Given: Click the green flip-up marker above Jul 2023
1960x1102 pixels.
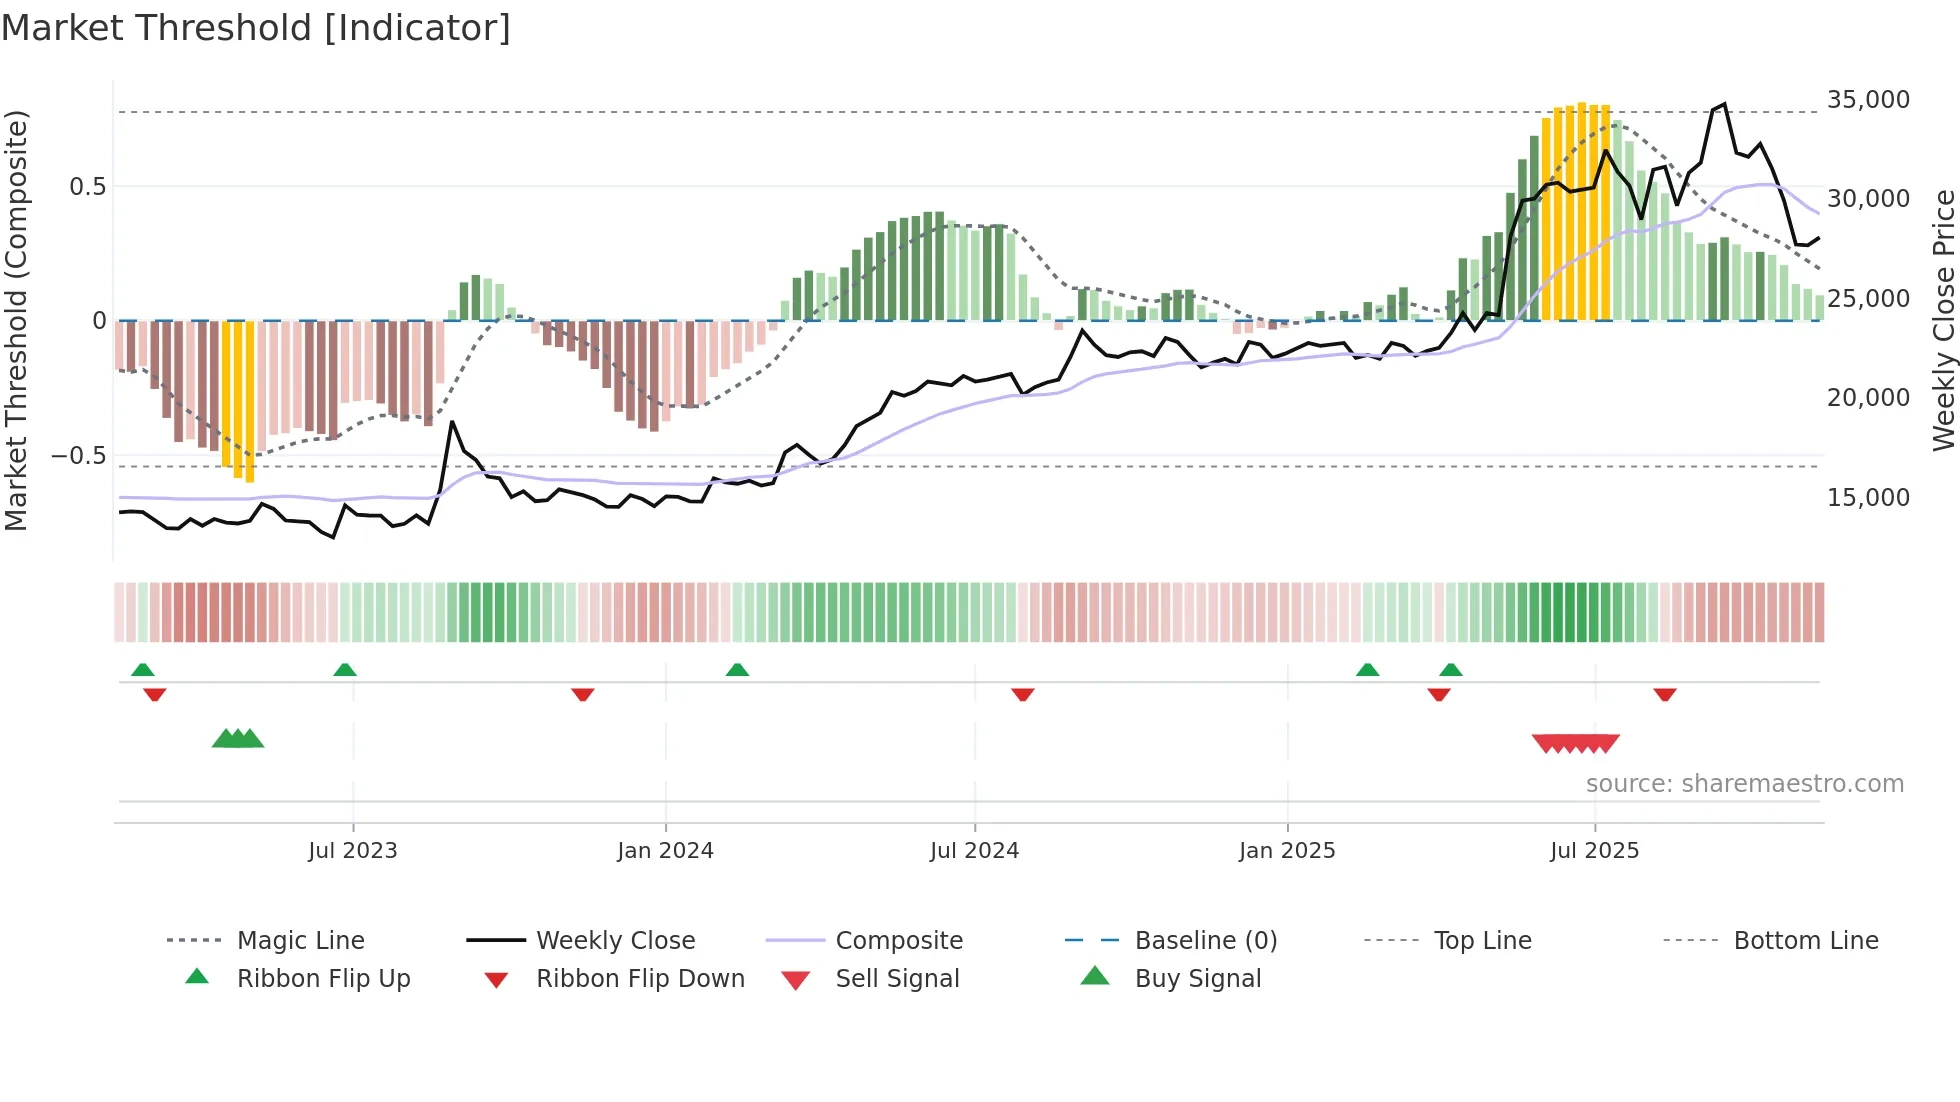Looking at the screenshot, I should [345, 669].
